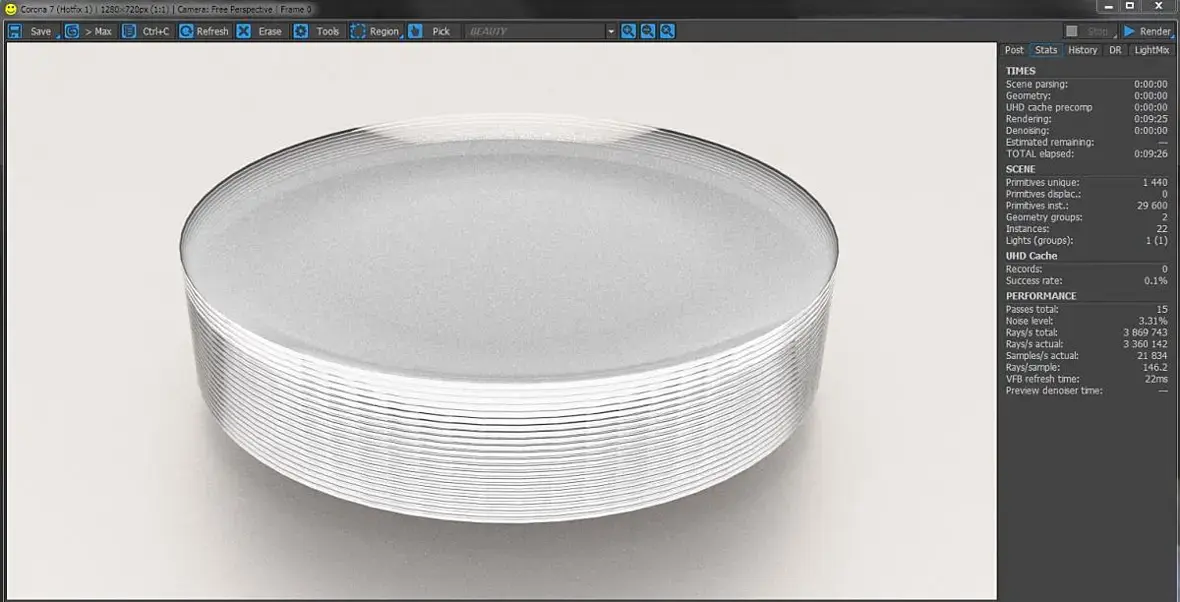Open the BEAUTY render element dropdown
1180x602 pixels.
click(x=540, y=32)
